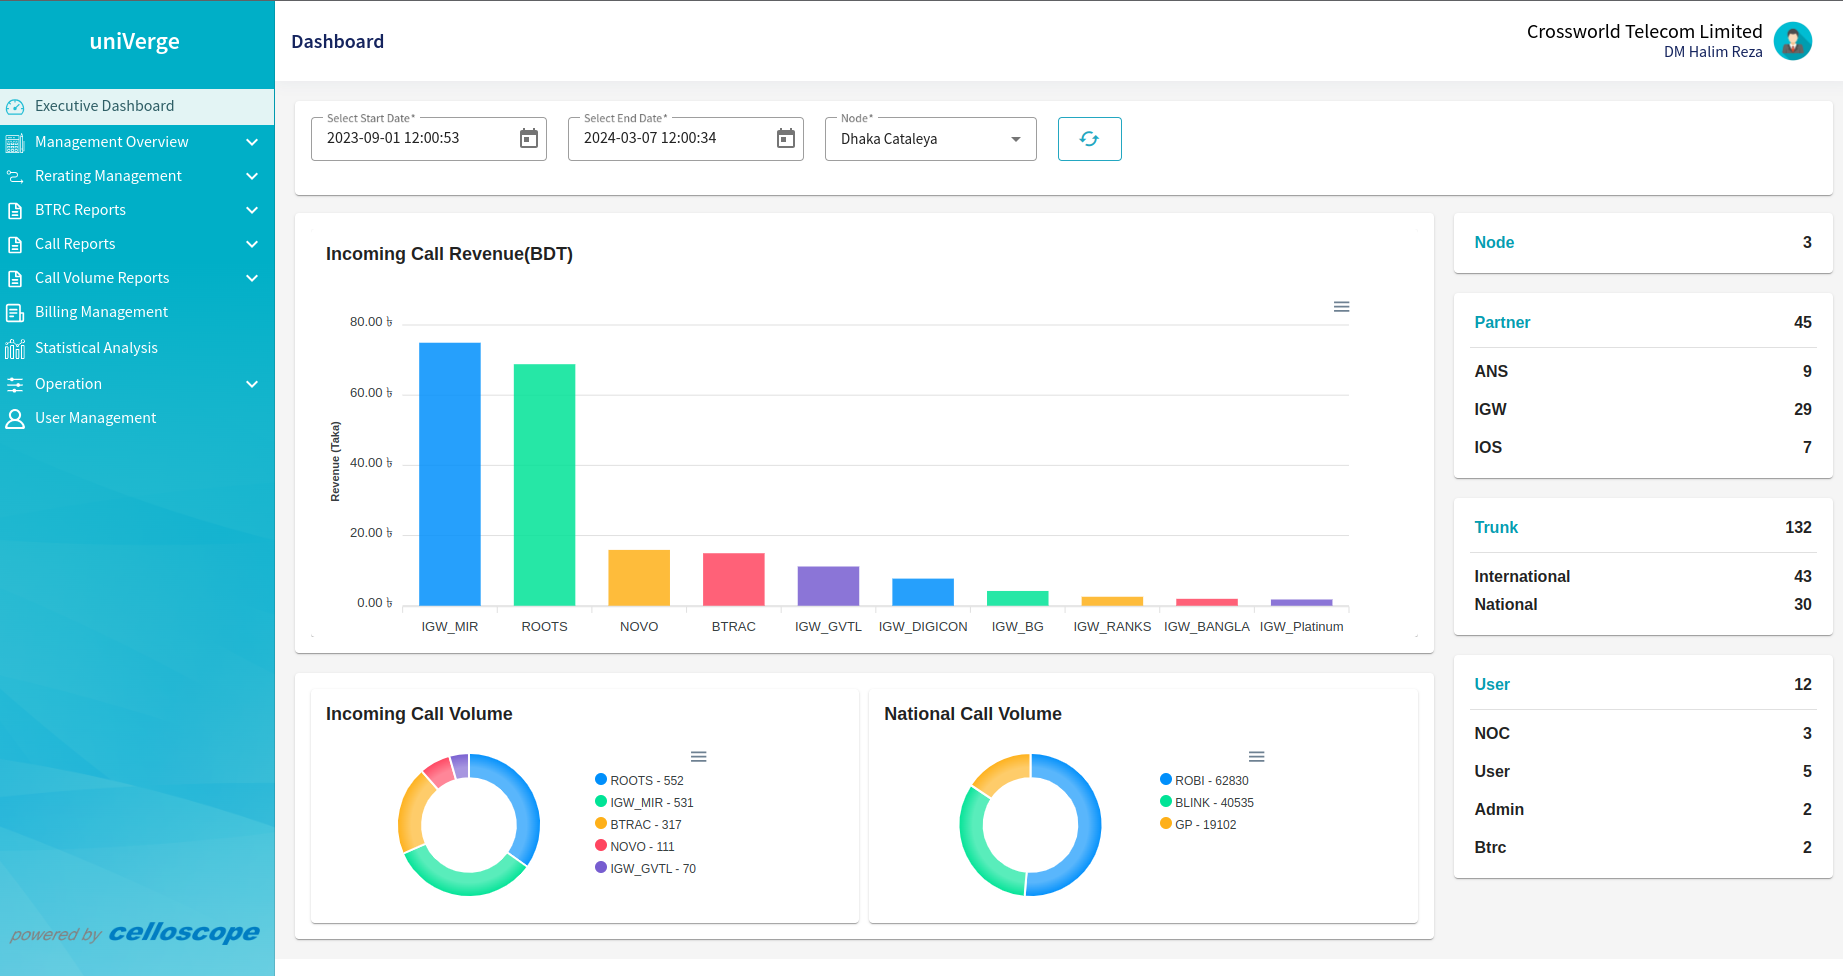Toggle NOVO - 111 legend entry
The width and height of the screenshot is (1843, 976).
pyautogui.click(x=635, y=847)
